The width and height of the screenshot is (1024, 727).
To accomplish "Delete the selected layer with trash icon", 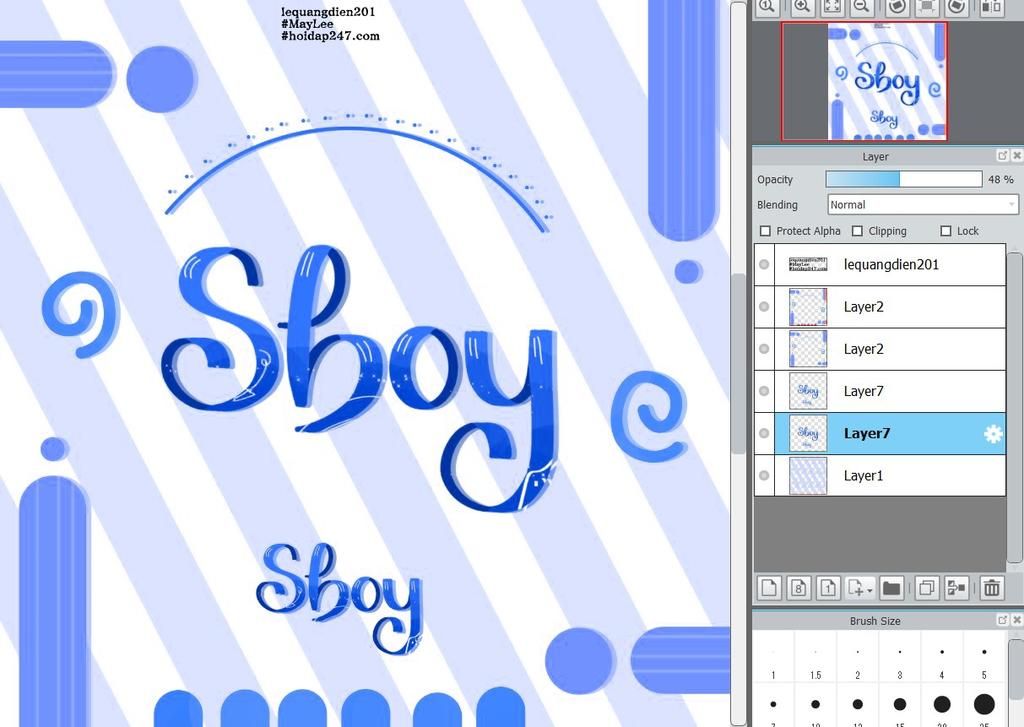I will (x=991, y=588).
